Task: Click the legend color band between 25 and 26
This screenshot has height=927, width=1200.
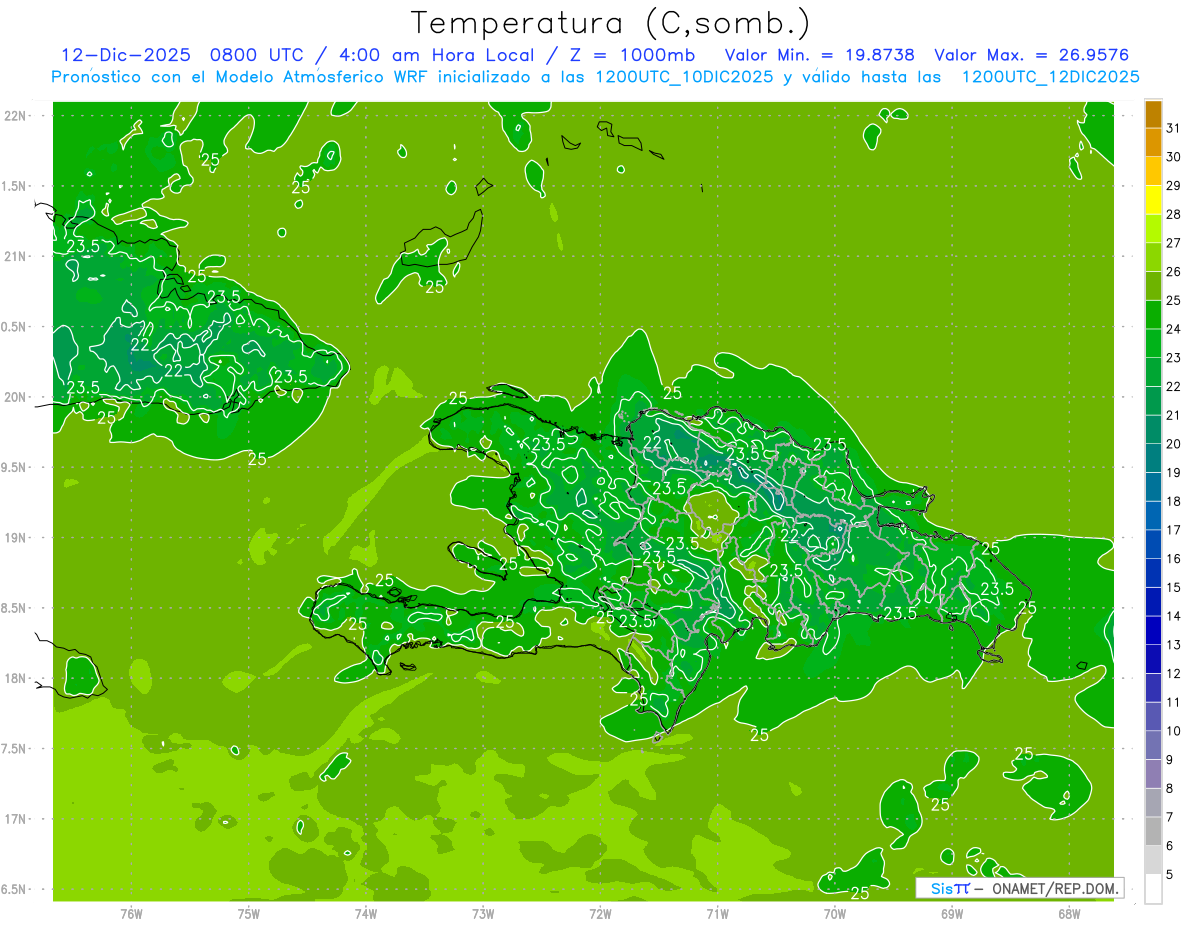Action: [1153, 286]
